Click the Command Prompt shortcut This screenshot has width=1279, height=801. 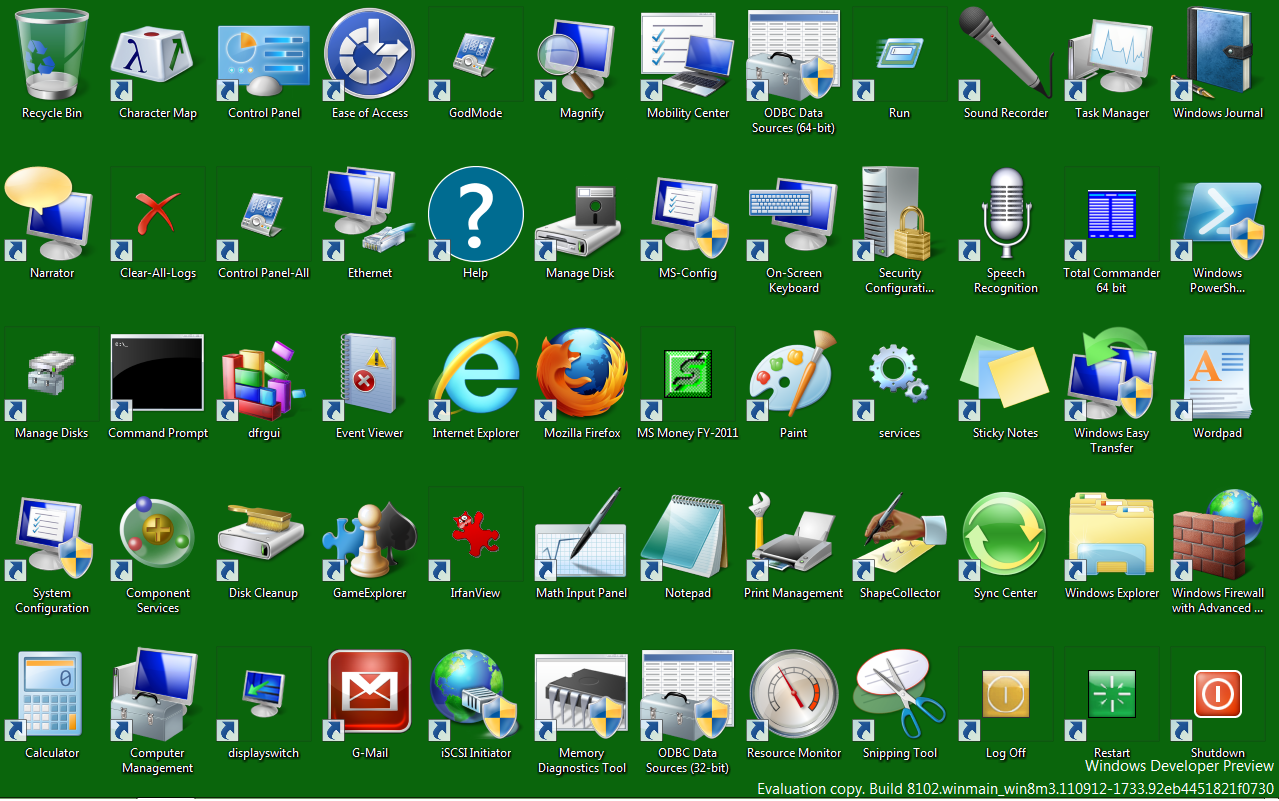[158, 374]
